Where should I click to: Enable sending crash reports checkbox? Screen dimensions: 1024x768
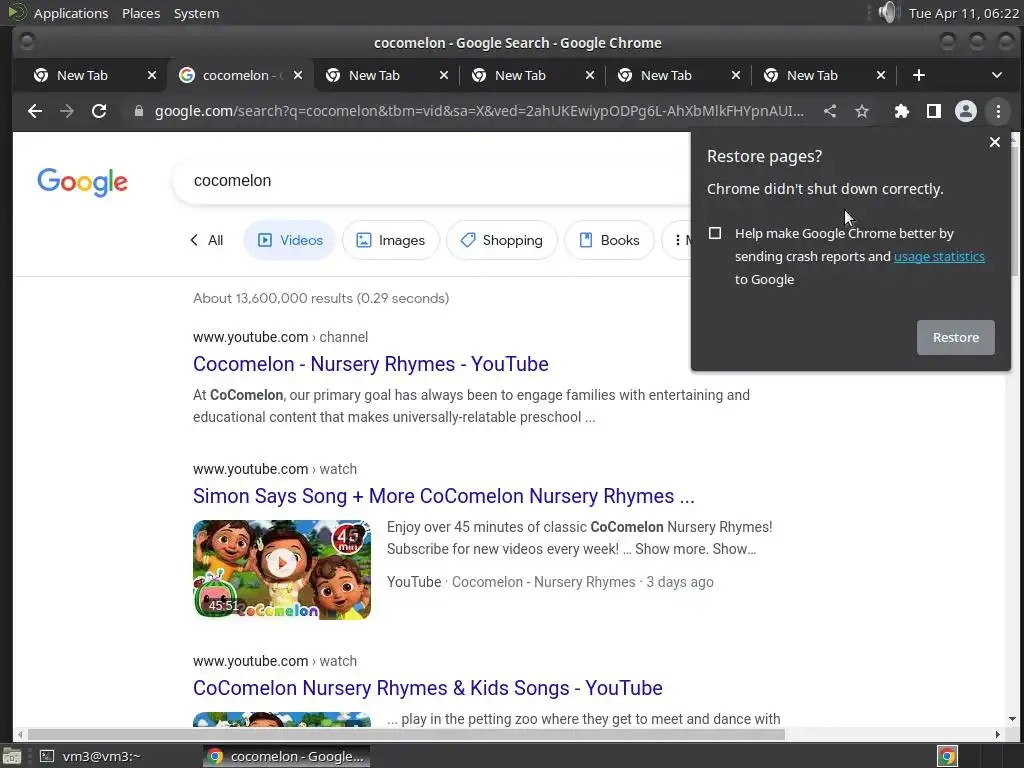pos(715,233)
